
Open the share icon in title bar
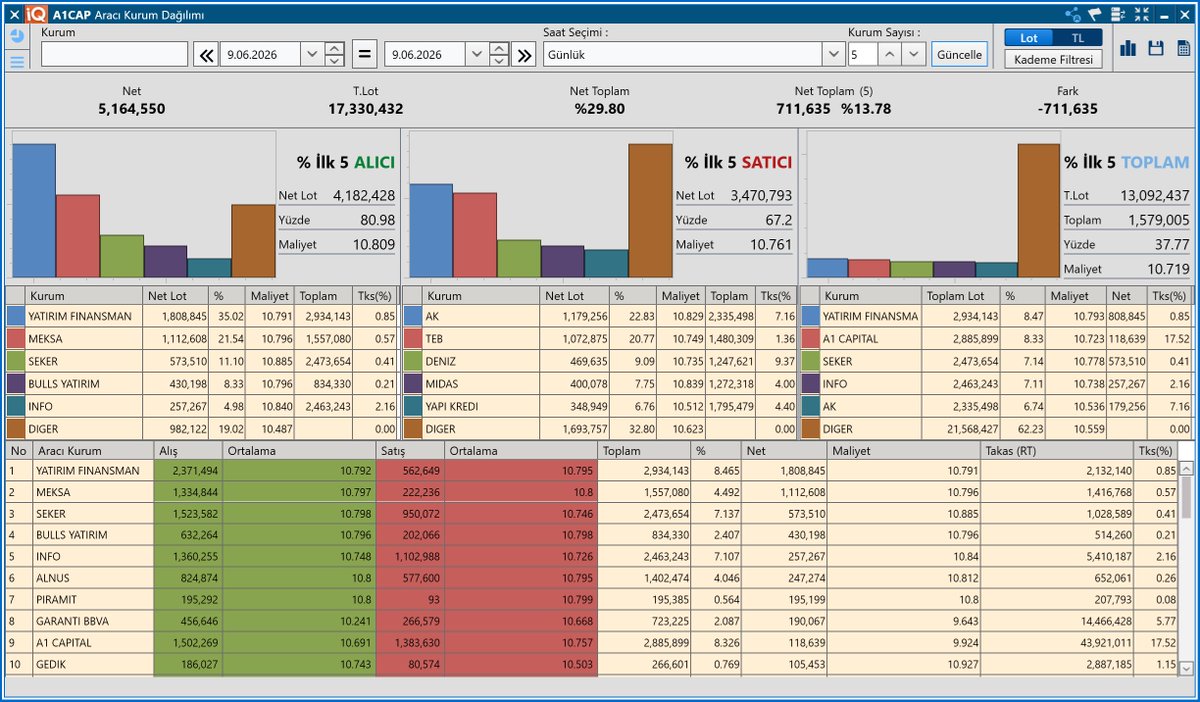pos(1073,14)
